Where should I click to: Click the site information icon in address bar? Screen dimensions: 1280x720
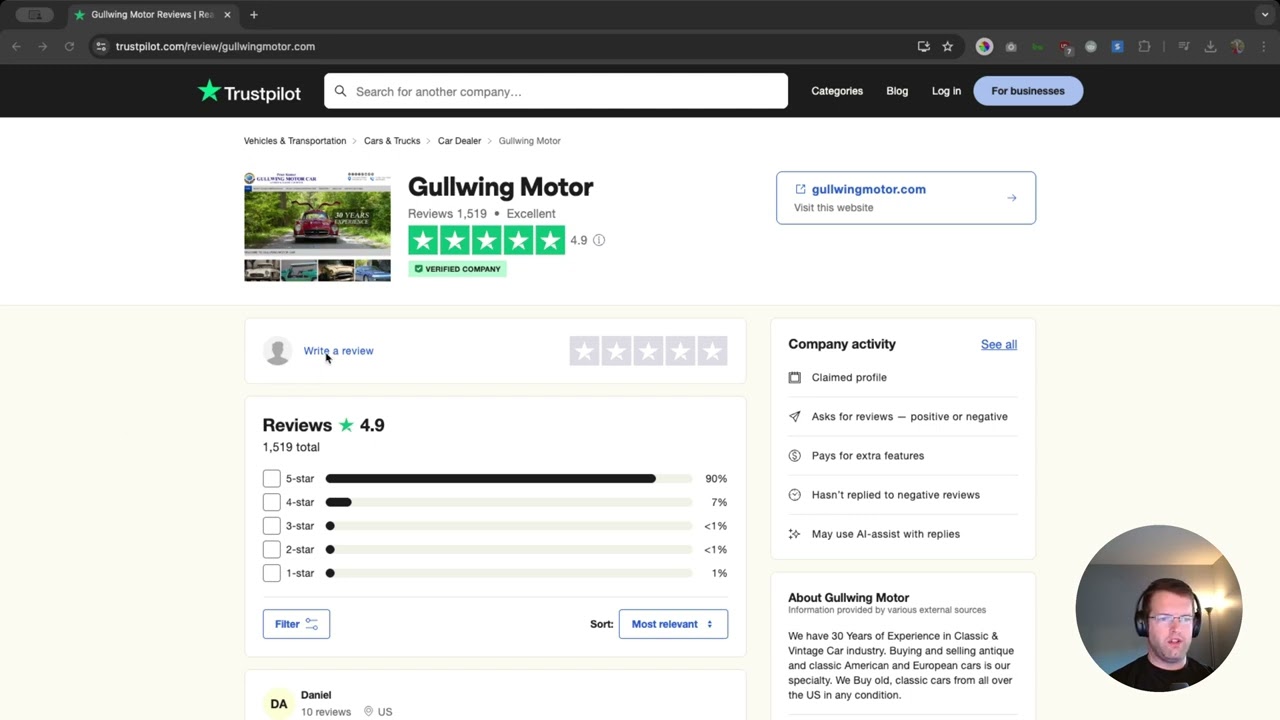coord(101,46)
